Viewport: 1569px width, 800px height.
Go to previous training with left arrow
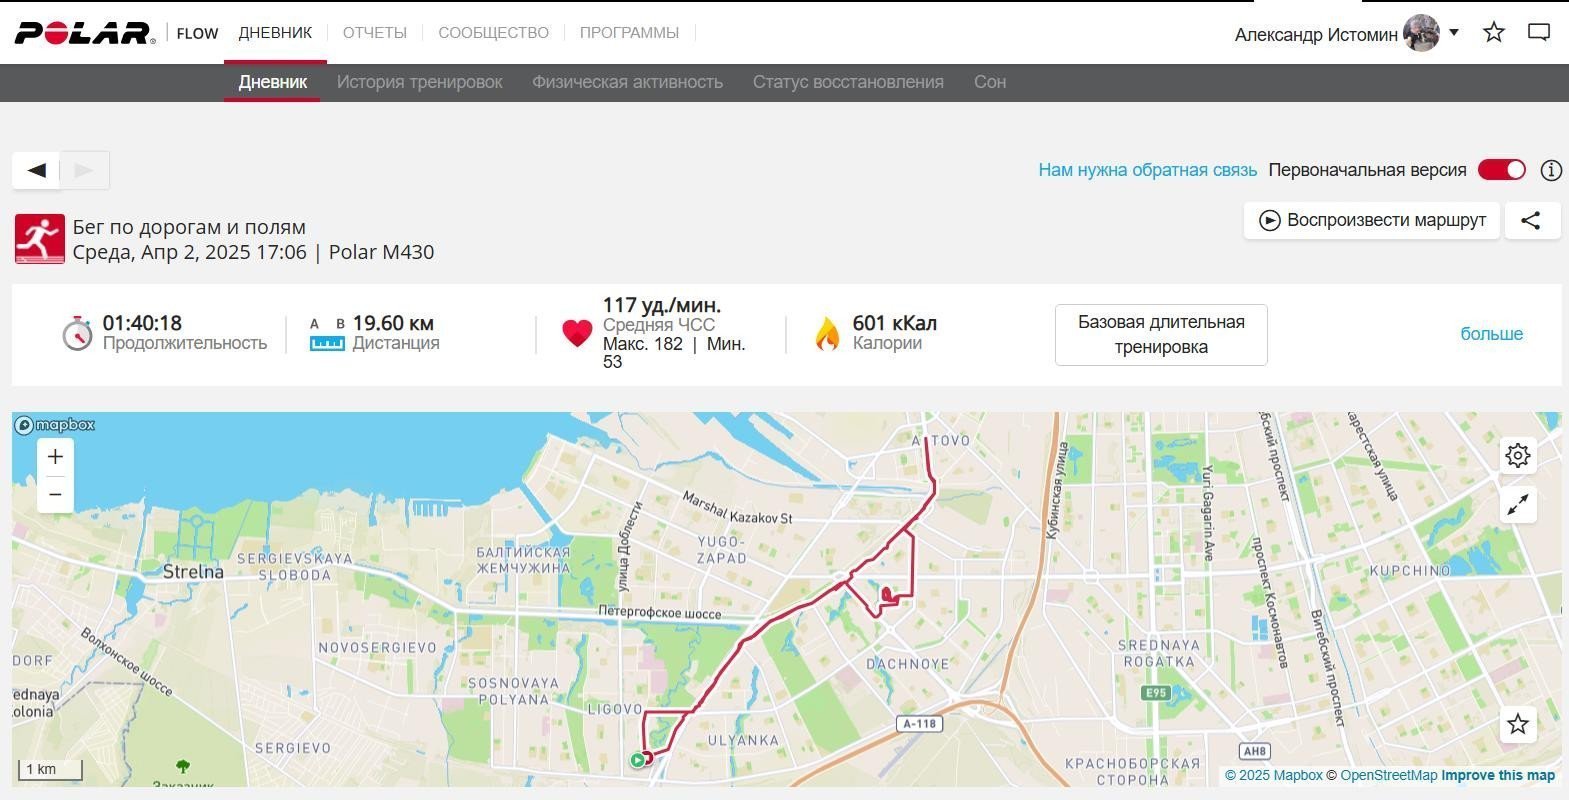(x=36, y=170)
